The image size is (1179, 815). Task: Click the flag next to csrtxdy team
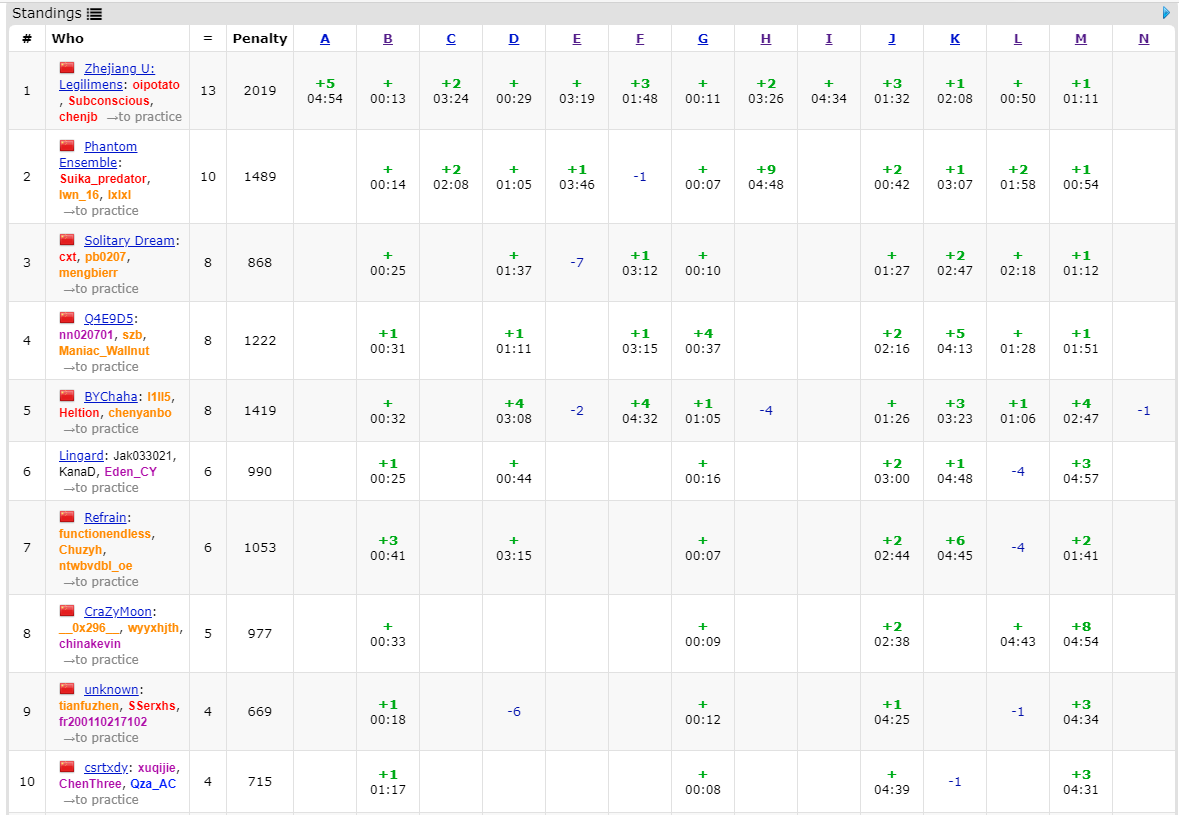click(x=67, y=767)
